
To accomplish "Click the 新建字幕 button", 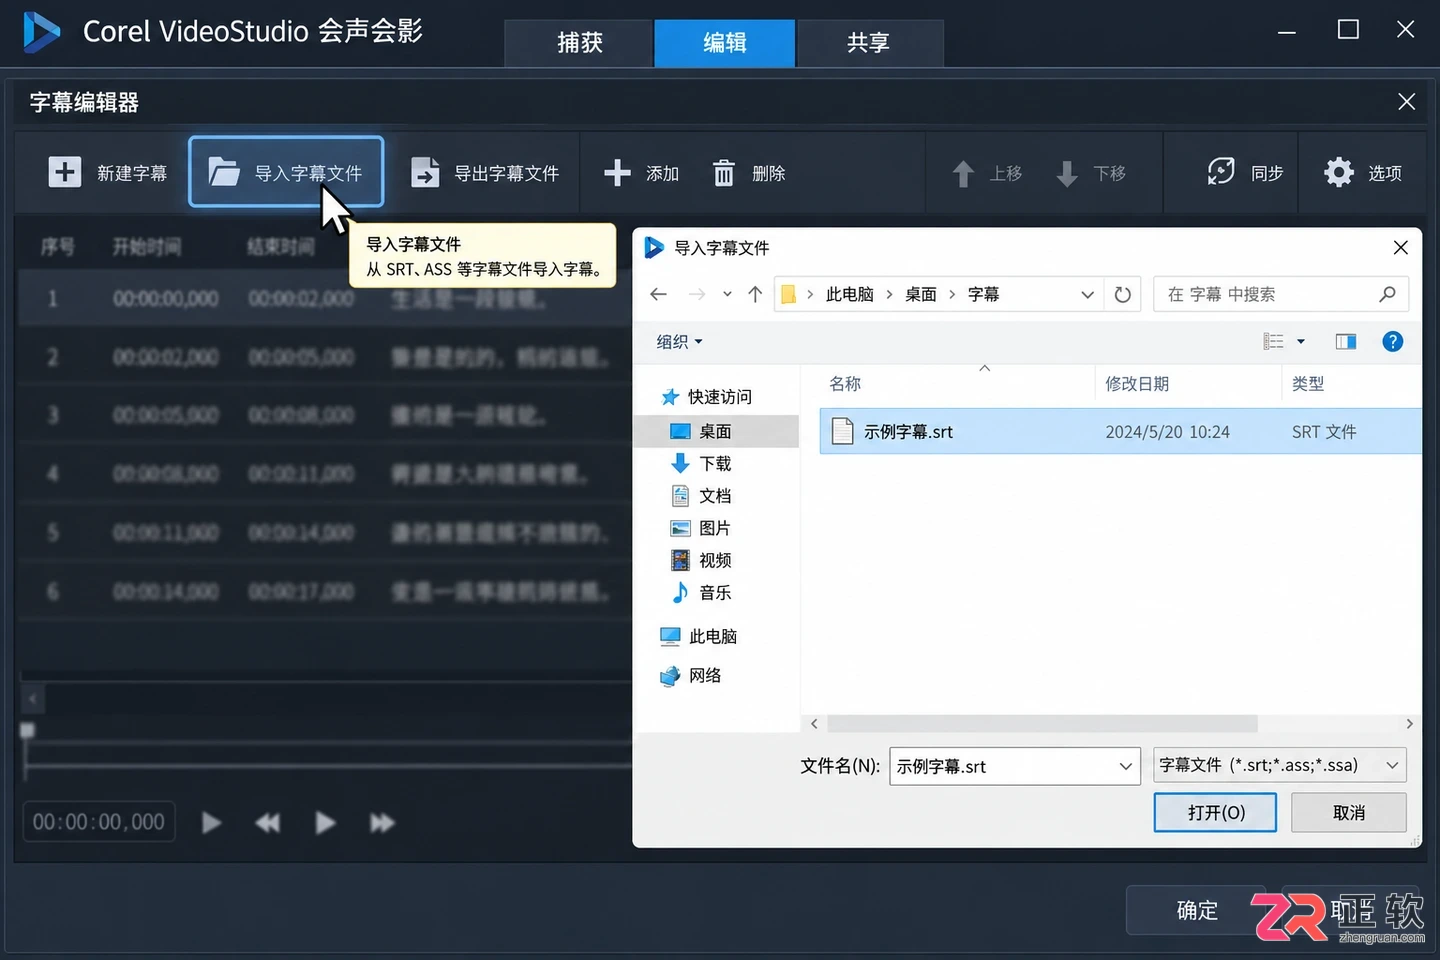I will tap(108, 173).
